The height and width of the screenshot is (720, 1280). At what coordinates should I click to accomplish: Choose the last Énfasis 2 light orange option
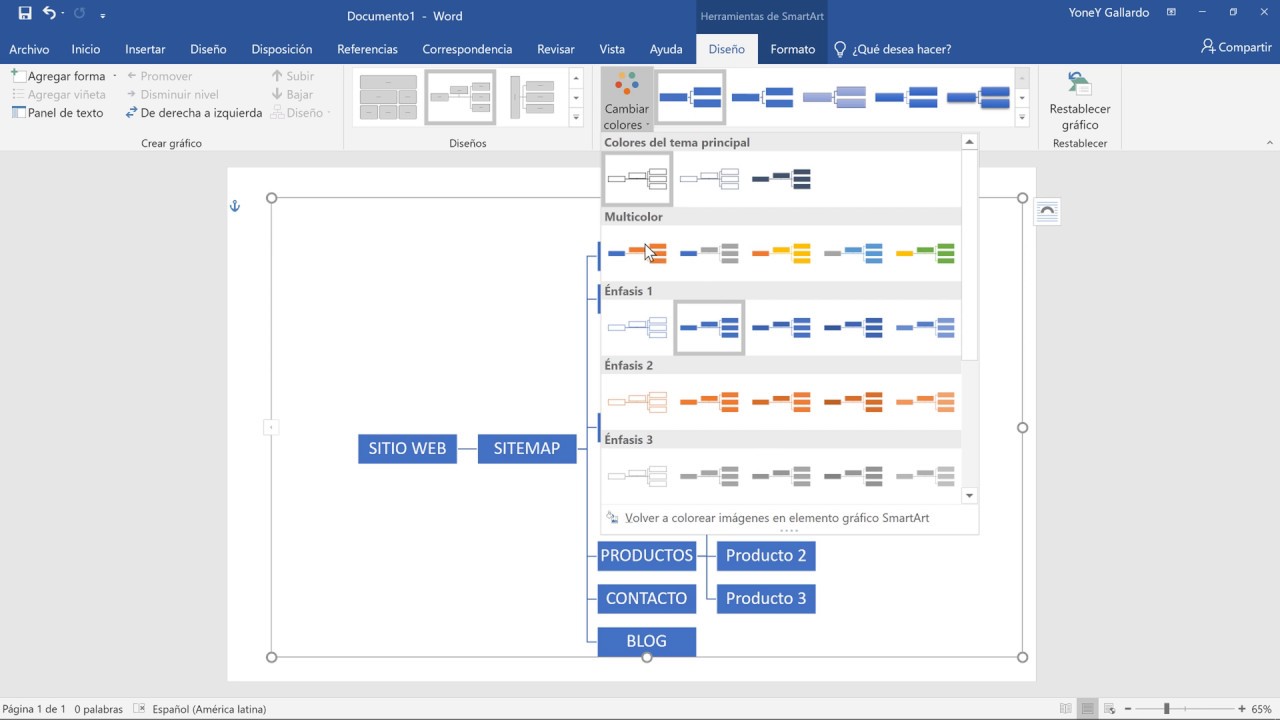point(925,401)
